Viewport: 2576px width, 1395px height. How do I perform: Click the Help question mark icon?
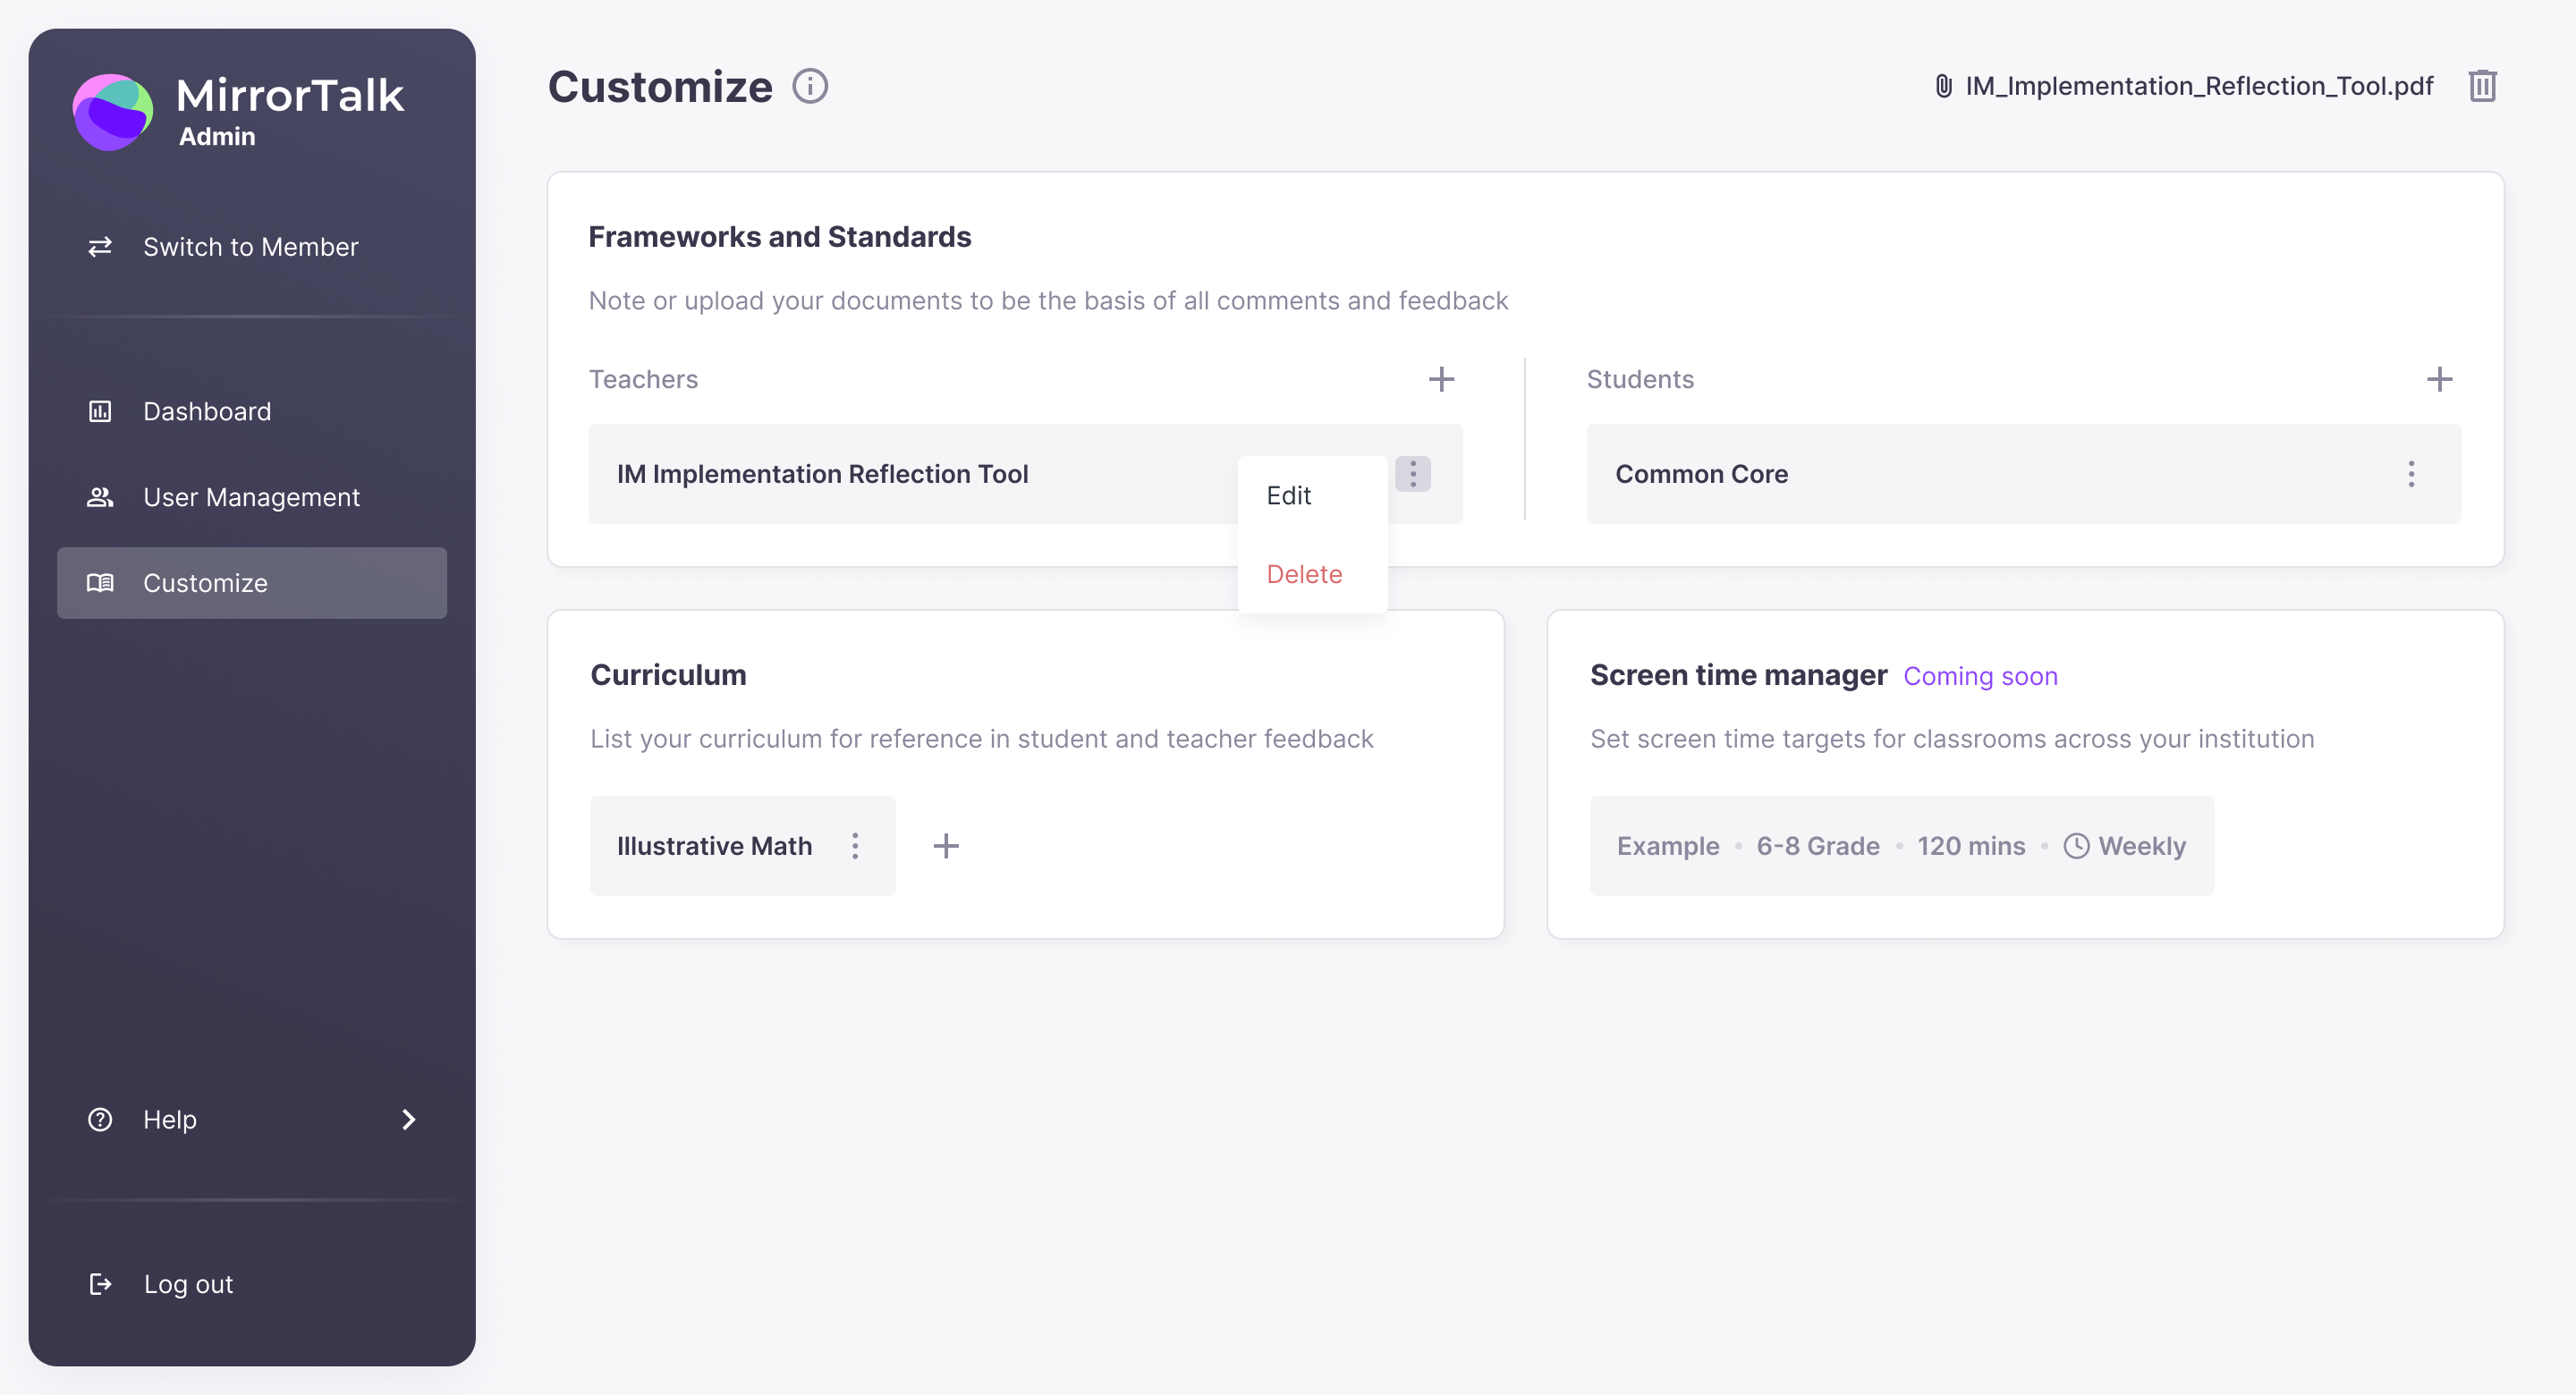pos(100,1119)
